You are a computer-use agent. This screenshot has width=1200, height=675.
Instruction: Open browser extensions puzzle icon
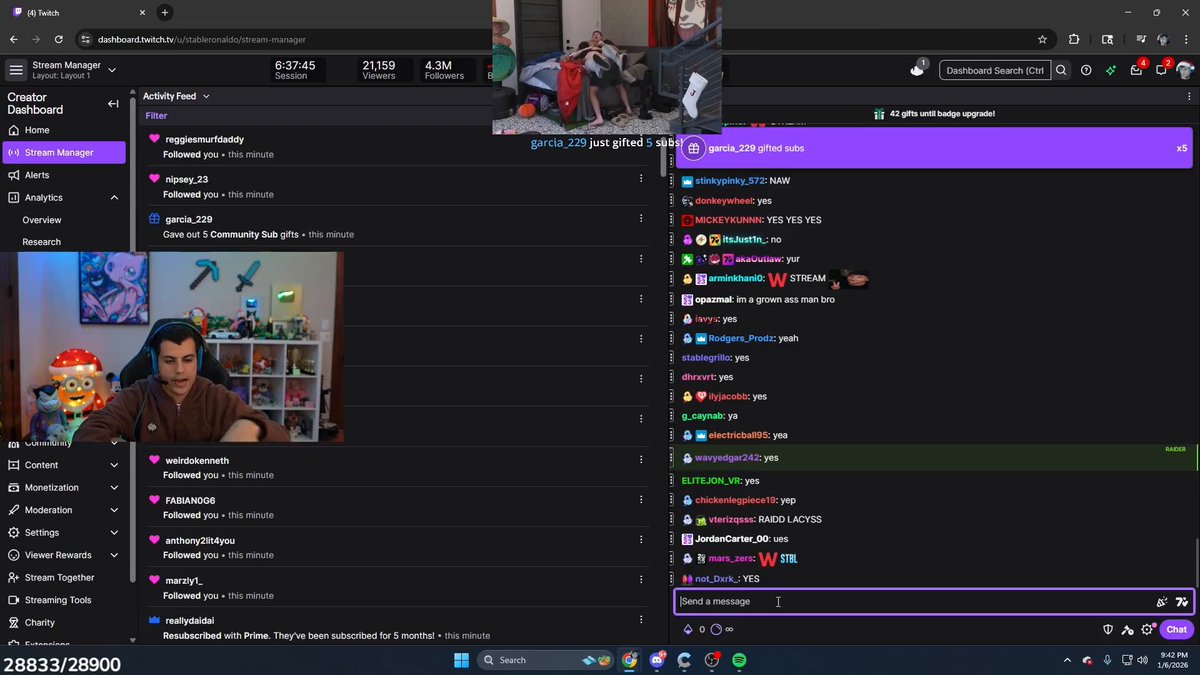pos(1074,39)
